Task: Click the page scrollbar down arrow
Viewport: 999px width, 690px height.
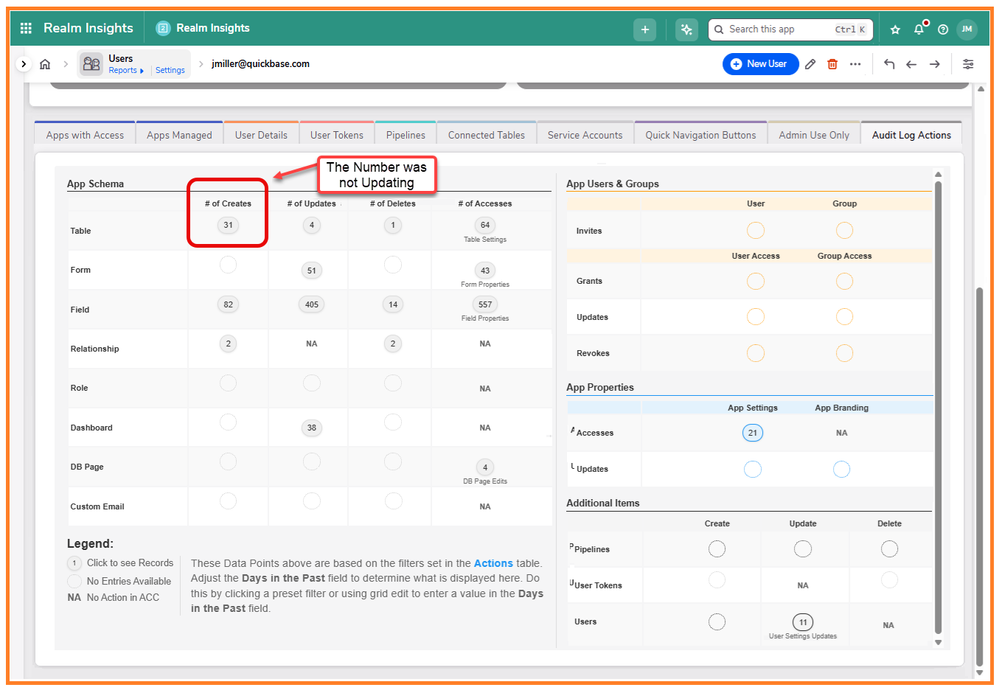Action: [980, 673]
